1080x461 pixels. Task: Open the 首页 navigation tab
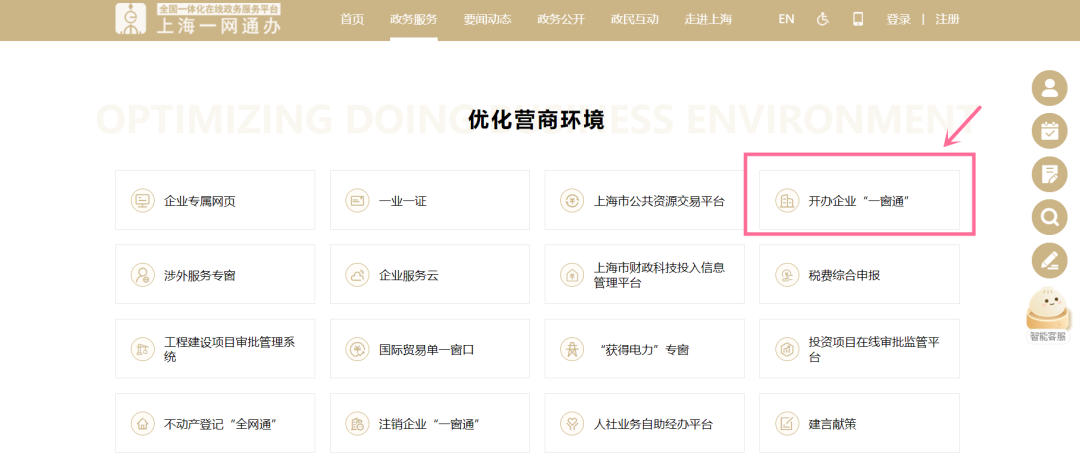coord(352,19)
